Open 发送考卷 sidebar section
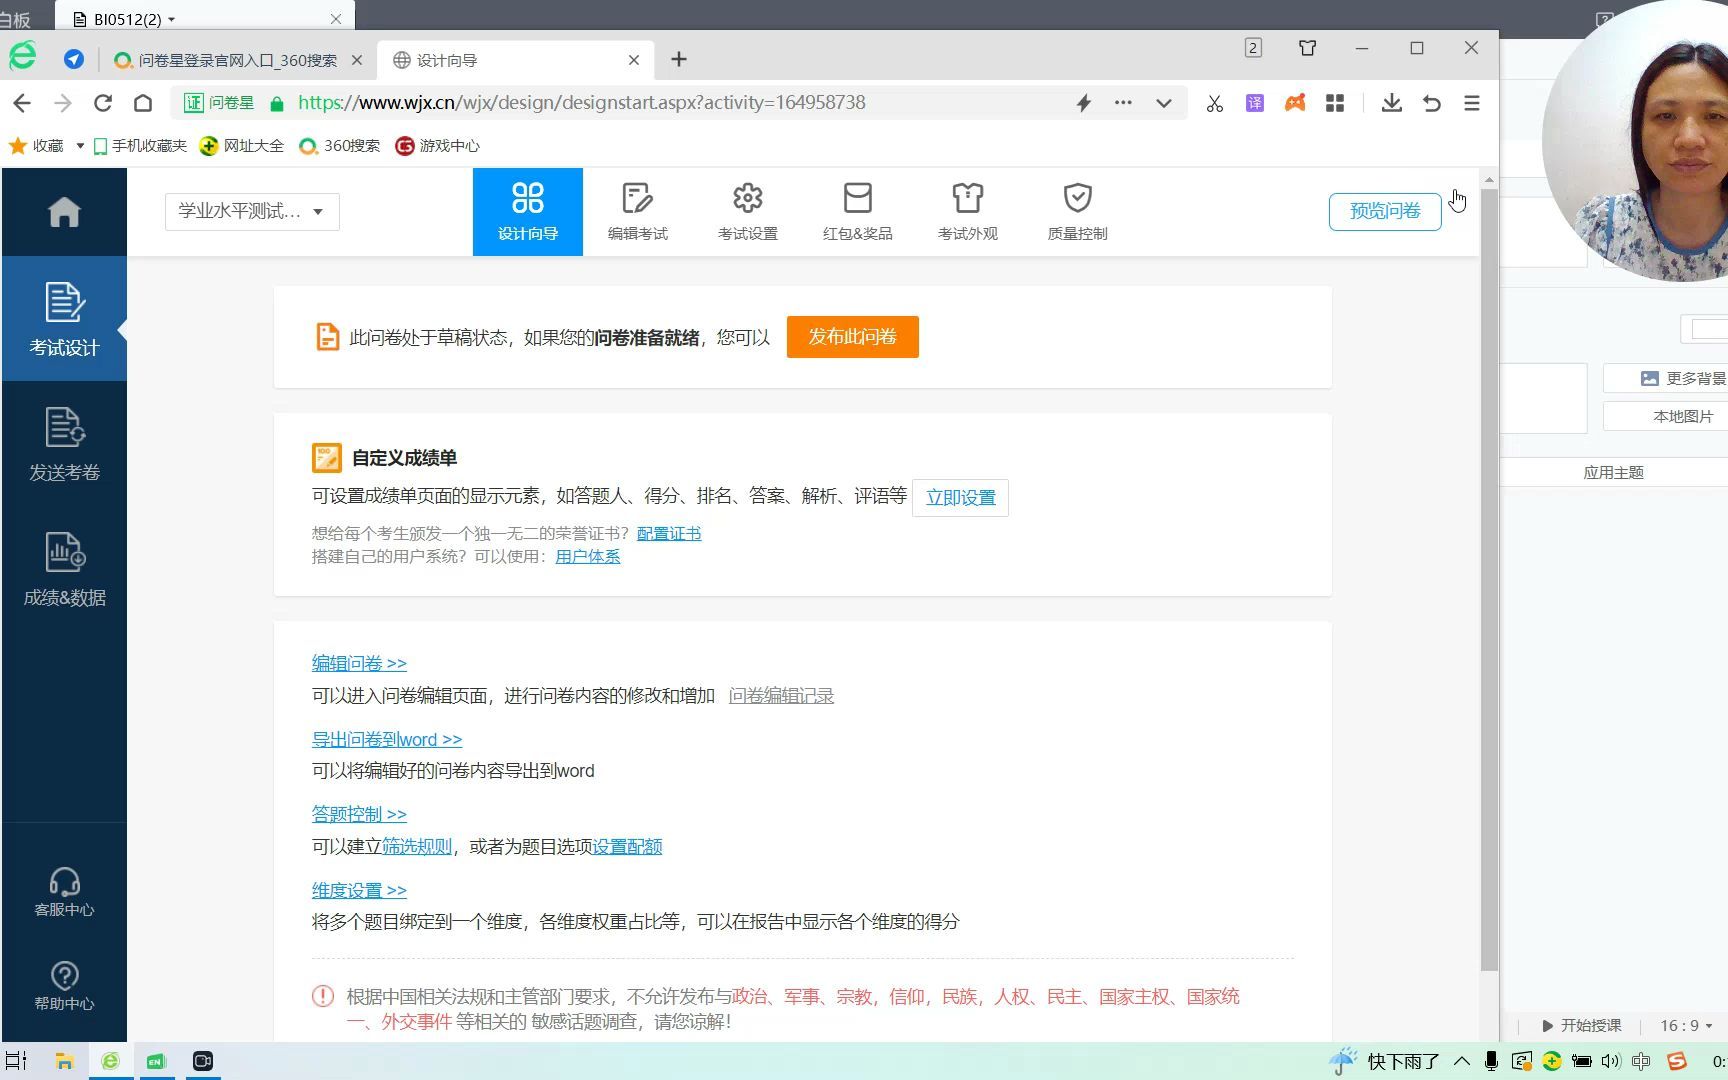The image size is (1728, 1080). 64,444
